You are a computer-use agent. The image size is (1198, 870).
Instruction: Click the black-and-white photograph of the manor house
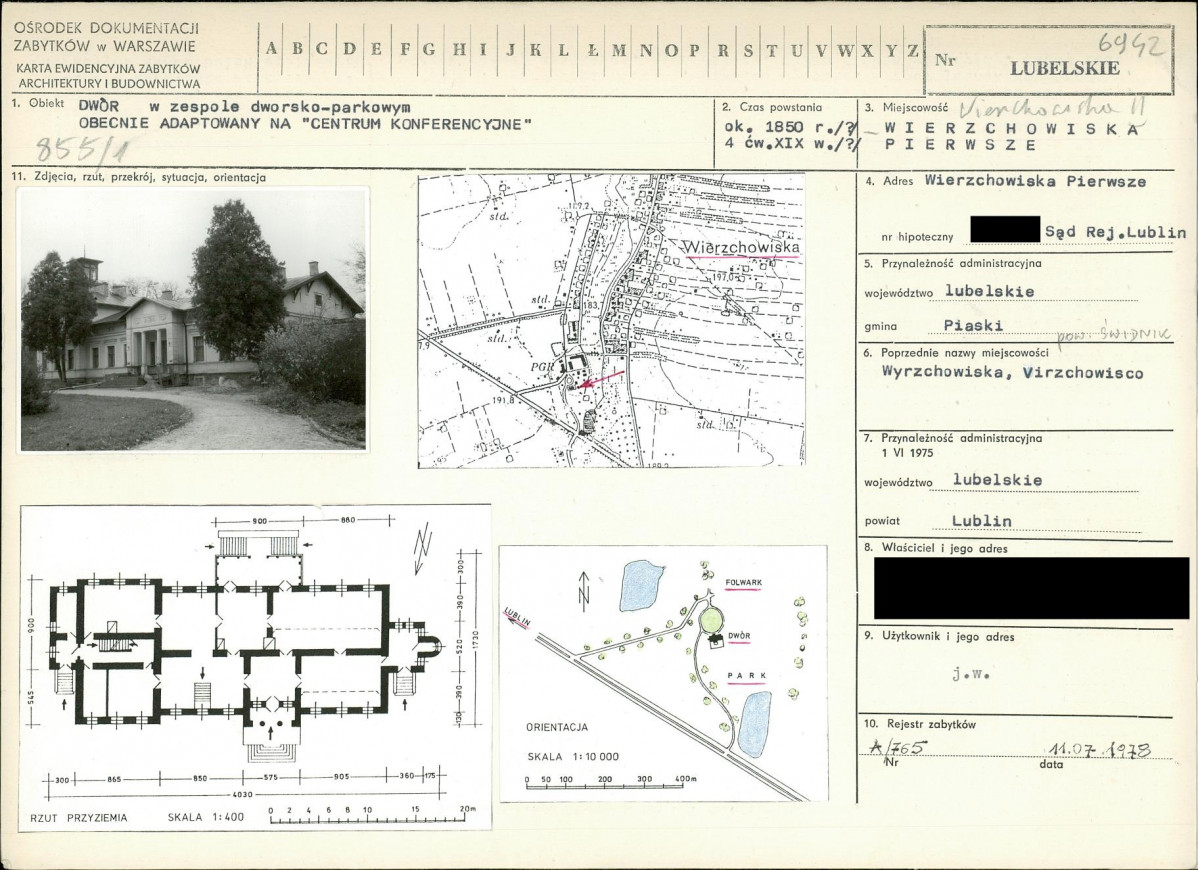193,319
